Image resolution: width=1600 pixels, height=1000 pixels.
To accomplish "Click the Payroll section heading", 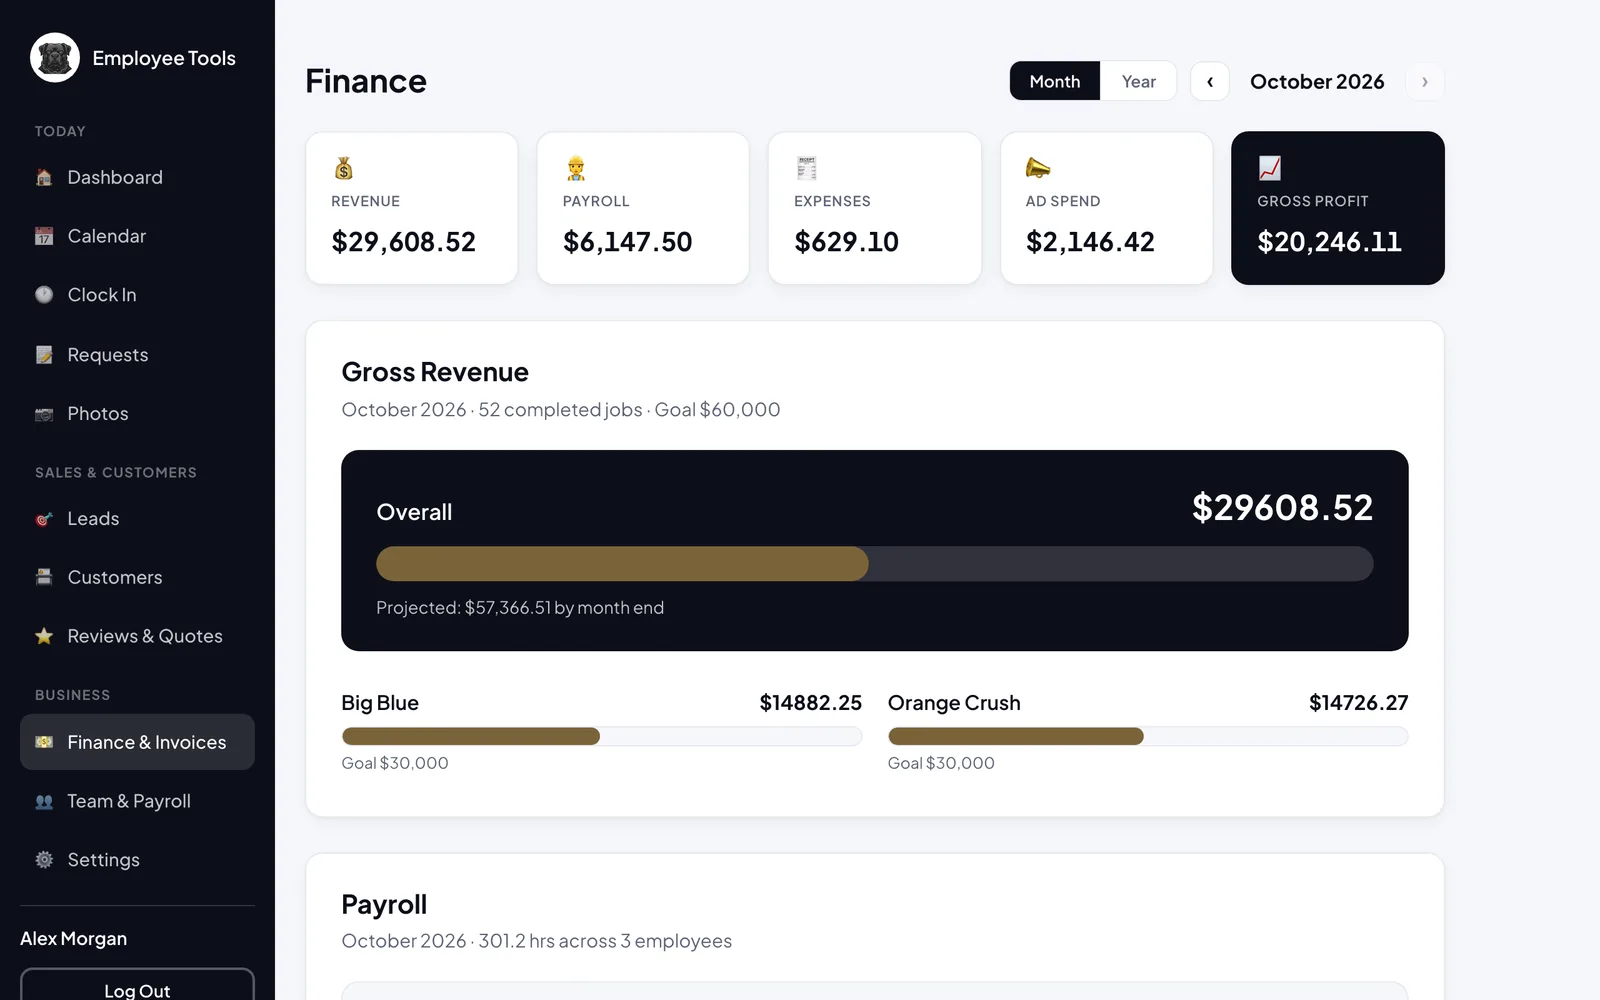I will click(384, 904).
